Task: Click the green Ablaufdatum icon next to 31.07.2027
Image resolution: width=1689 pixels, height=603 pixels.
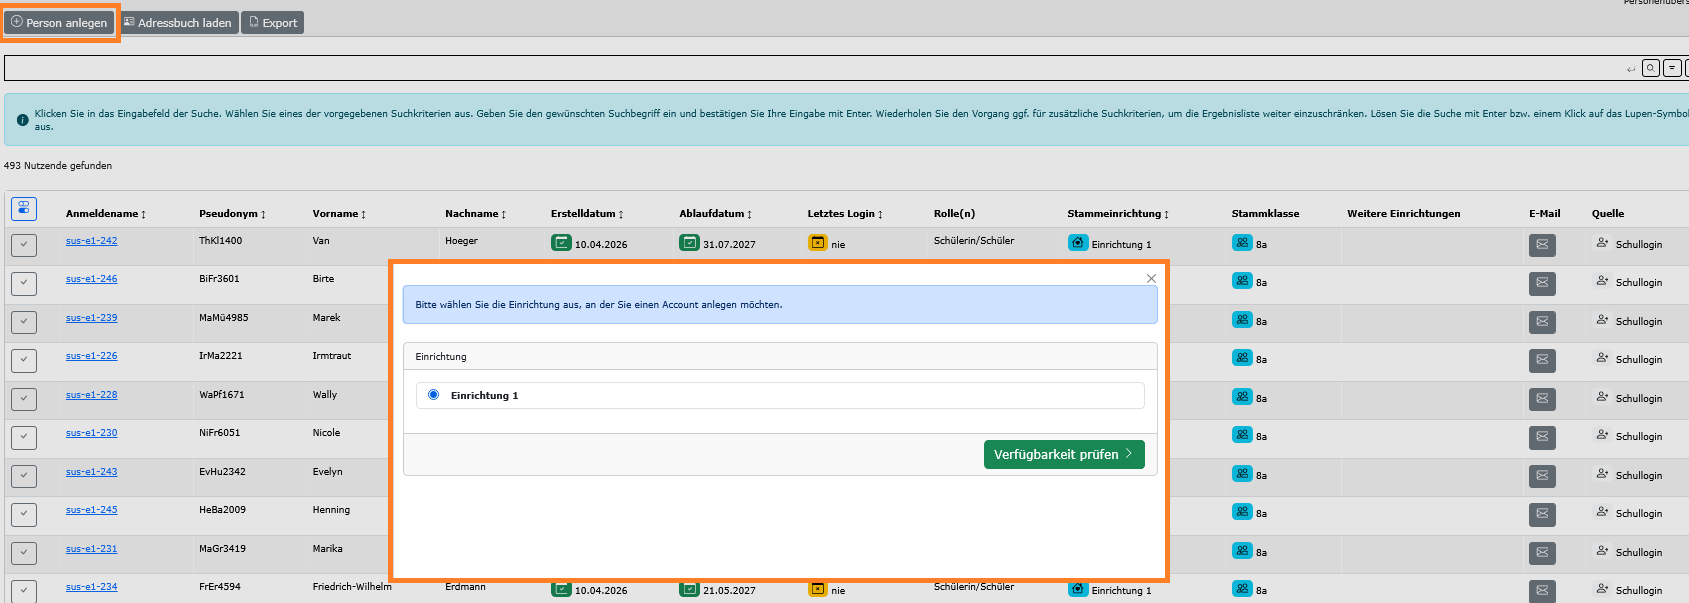Action: click(x=689, y=243)
